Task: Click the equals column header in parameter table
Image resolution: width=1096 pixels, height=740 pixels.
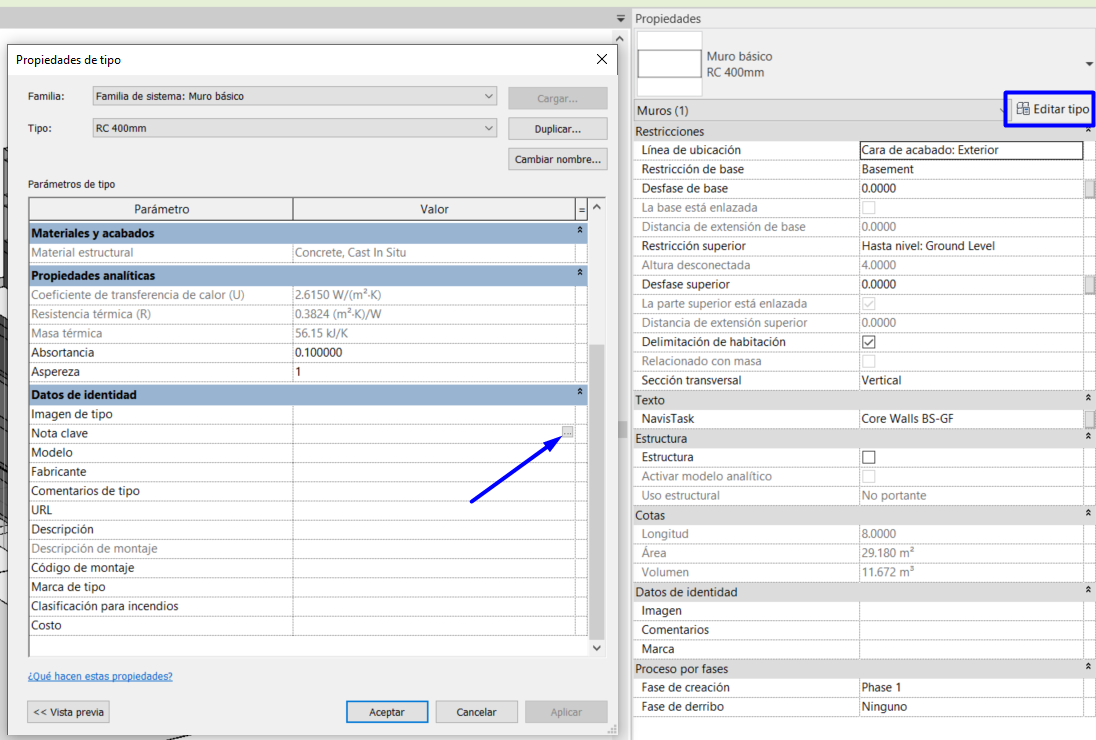Action: [x=582, y=209]
